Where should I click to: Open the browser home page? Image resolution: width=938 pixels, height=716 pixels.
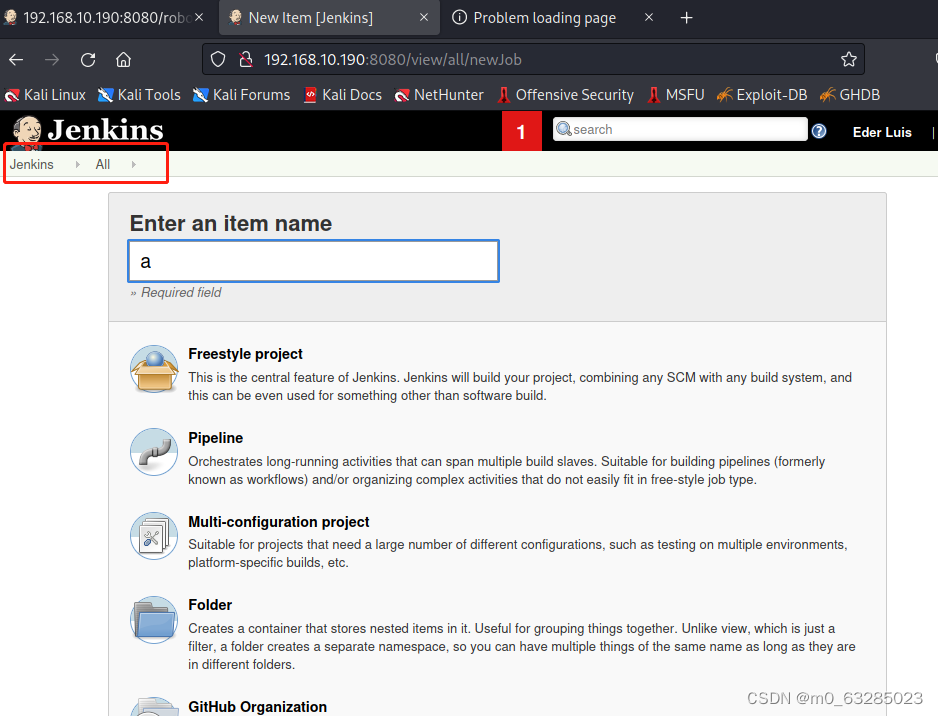click(123, 59)
